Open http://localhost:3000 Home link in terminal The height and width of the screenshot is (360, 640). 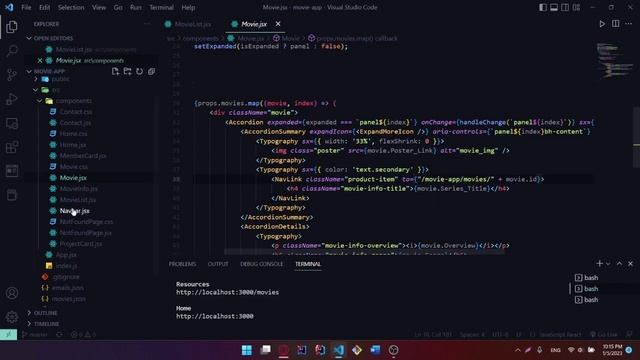coord(215,316)
